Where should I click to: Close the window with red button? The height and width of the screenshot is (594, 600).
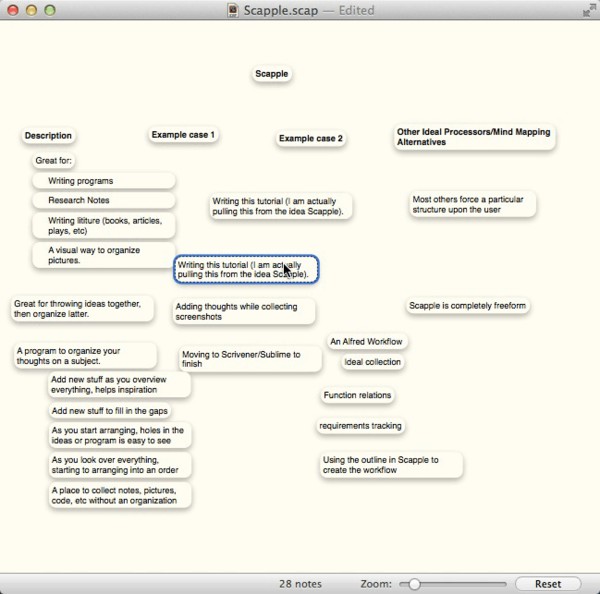pyautogui.click(x=13, y=10)
